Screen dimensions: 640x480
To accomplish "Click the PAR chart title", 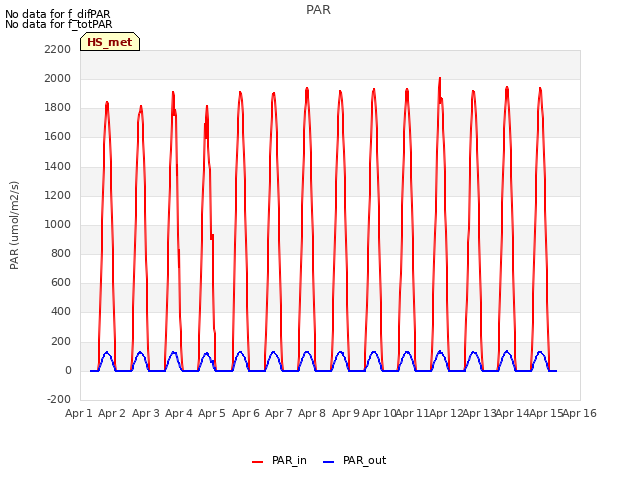I will [x=318, y=10].
